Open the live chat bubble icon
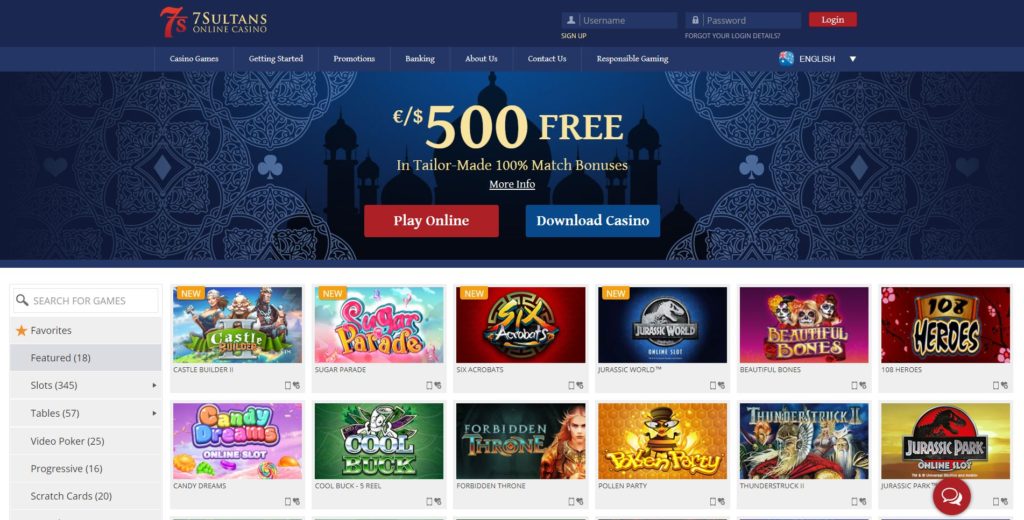1024x520 pixels. point(952,498)
